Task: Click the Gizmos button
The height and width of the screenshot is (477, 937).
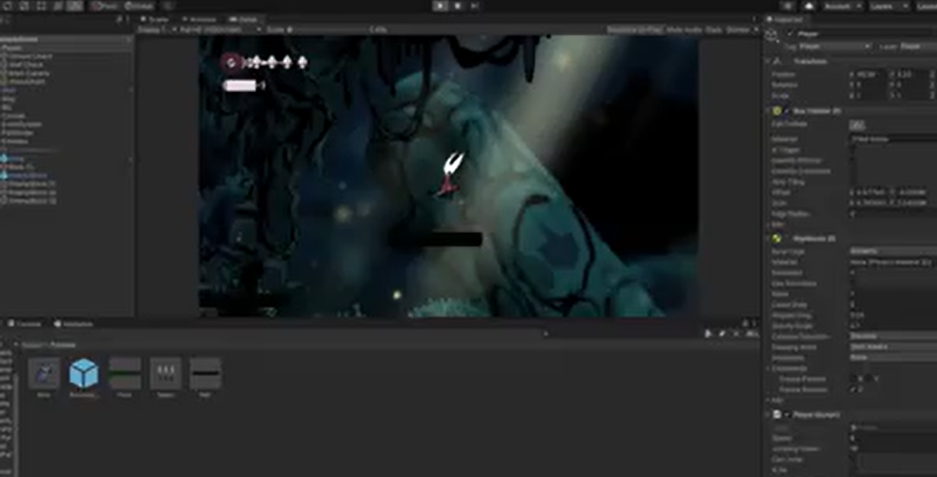Action: [738, 29]
